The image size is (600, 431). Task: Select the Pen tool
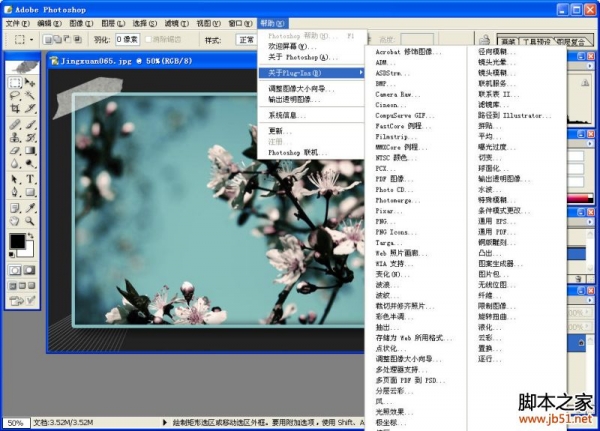(15, 192)
